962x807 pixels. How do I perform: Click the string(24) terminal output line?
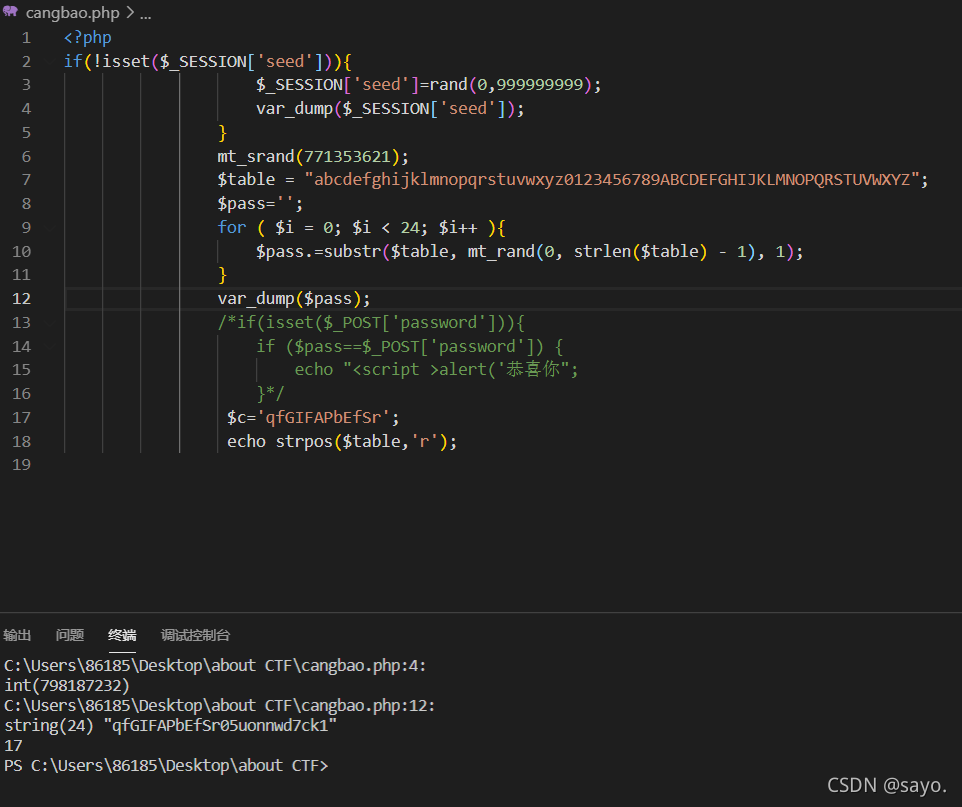point(171,726)
